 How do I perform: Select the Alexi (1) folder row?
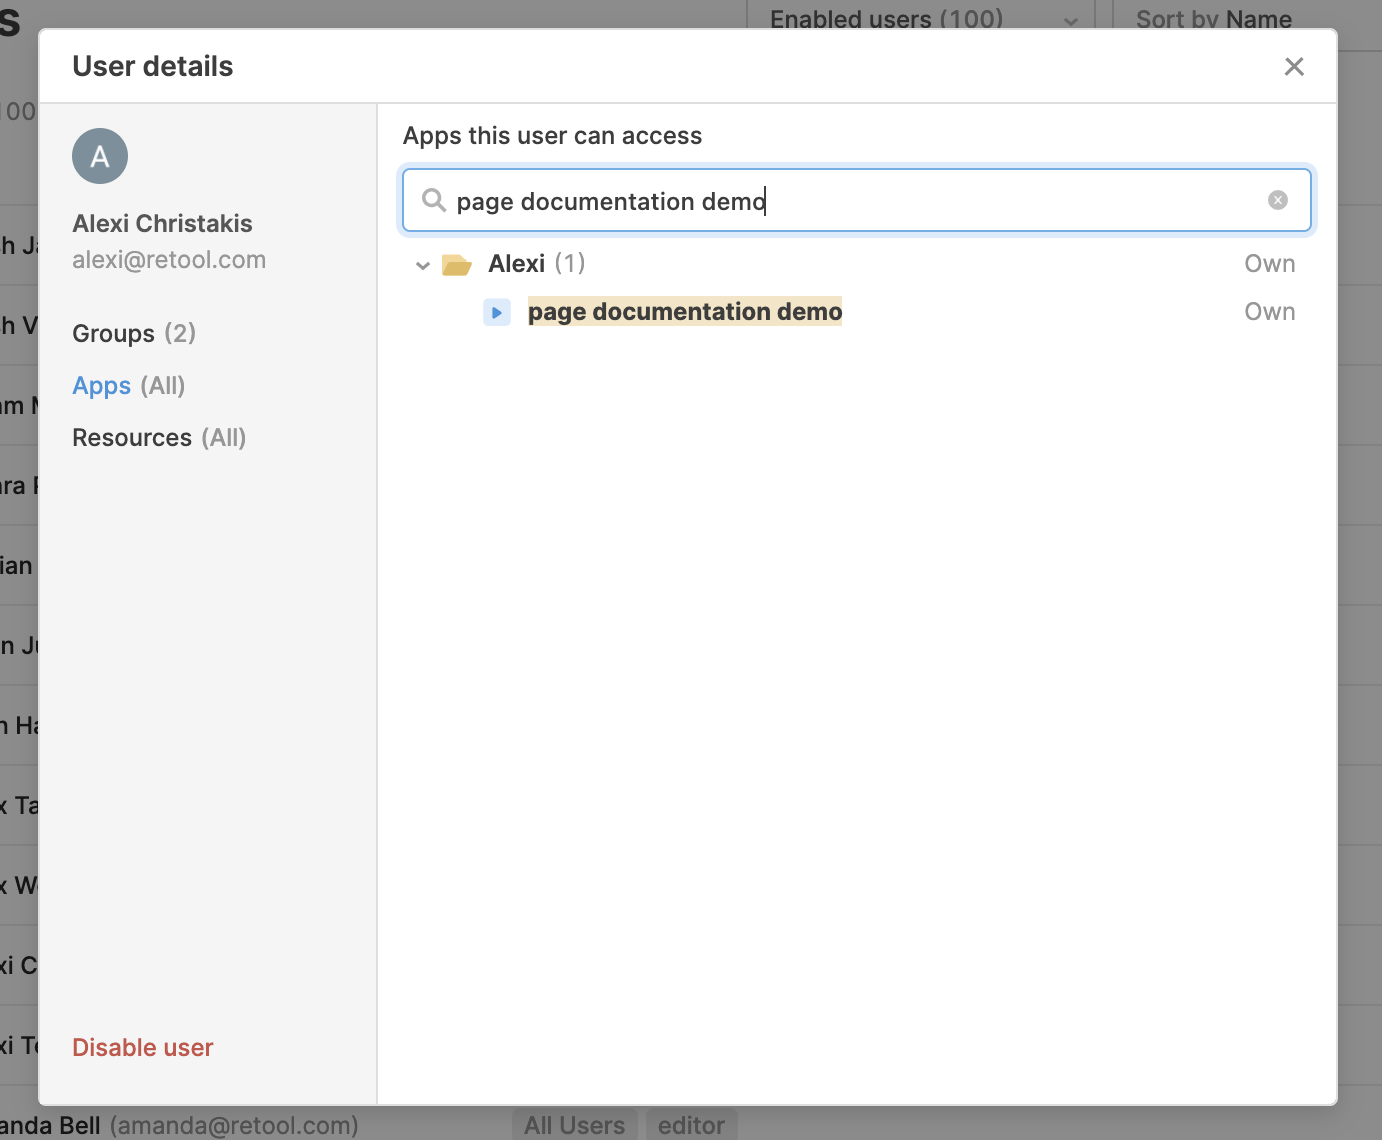856,264
